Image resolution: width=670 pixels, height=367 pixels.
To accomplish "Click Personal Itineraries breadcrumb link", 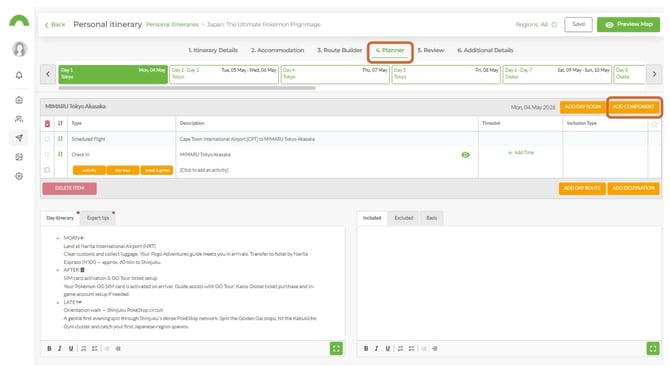I will coord(172,25).
